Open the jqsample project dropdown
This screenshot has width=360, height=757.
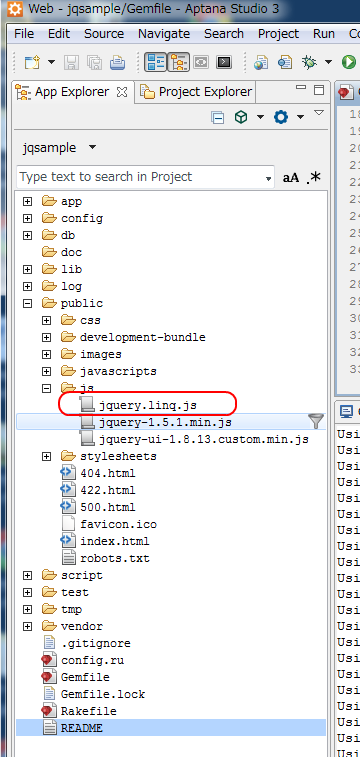click(x=59, y=147)
